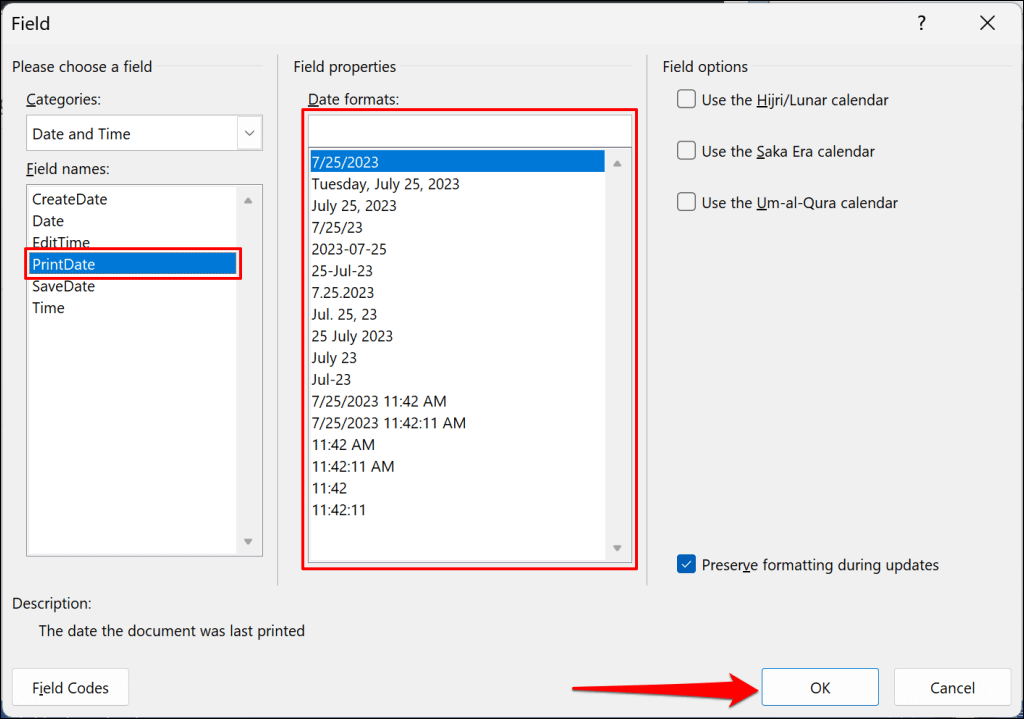The width and height of the screenshot is (1024, 719).
Task: Select the EditTime field
Action: [61, 243]
